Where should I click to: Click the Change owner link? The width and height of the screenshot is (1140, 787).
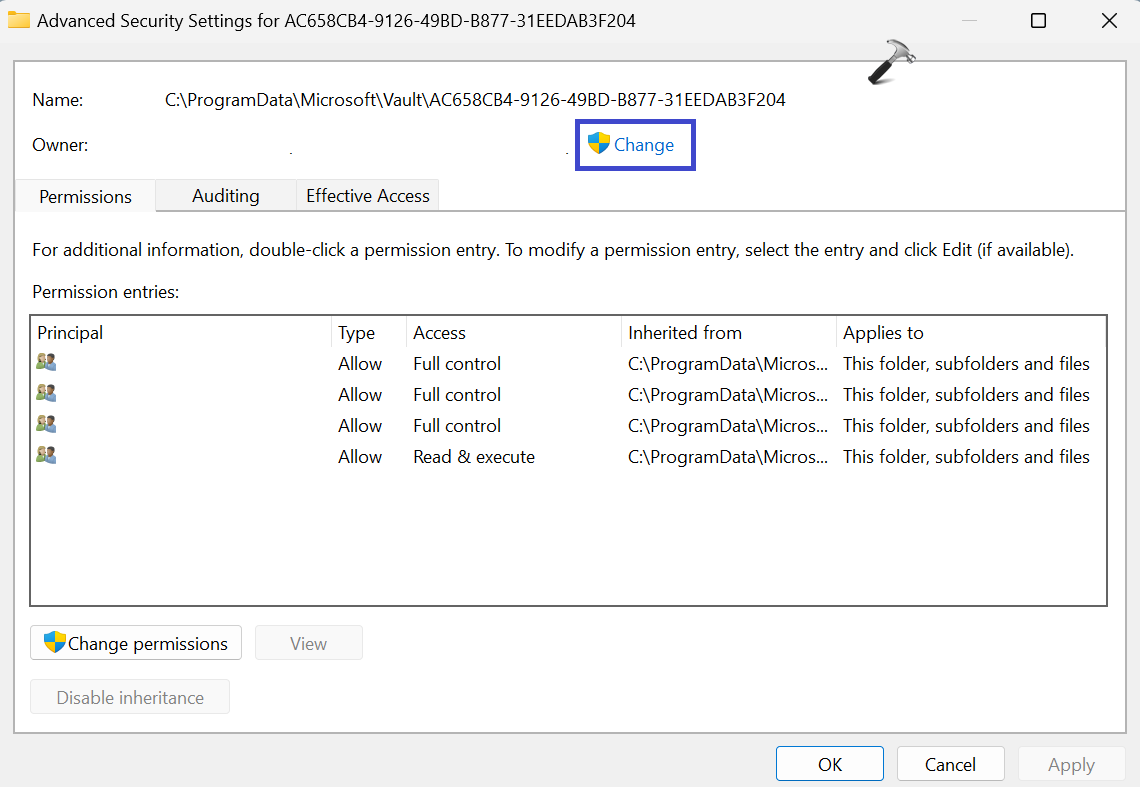[643, 145]
